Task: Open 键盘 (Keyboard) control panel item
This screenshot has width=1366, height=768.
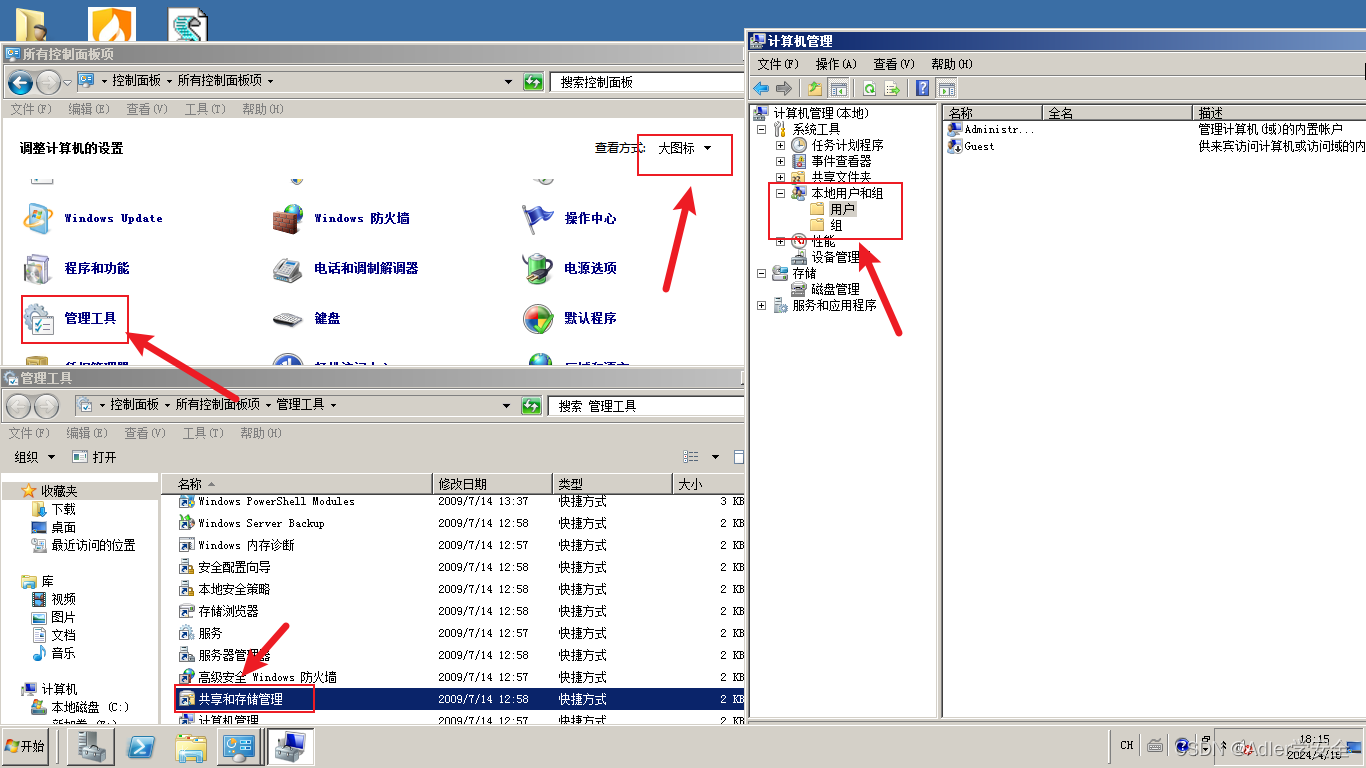Action: pyautogui.click(x=307, y=318)
